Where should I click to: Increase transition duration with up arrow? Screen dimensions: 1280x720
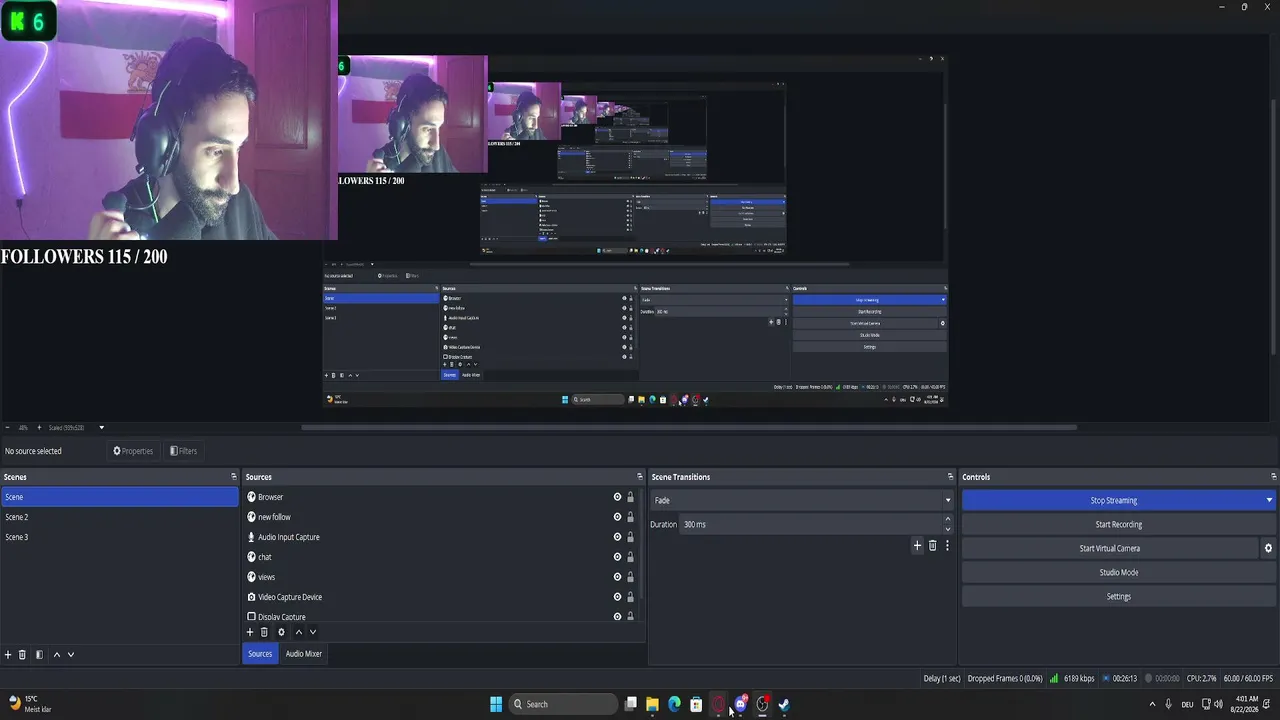947,519
